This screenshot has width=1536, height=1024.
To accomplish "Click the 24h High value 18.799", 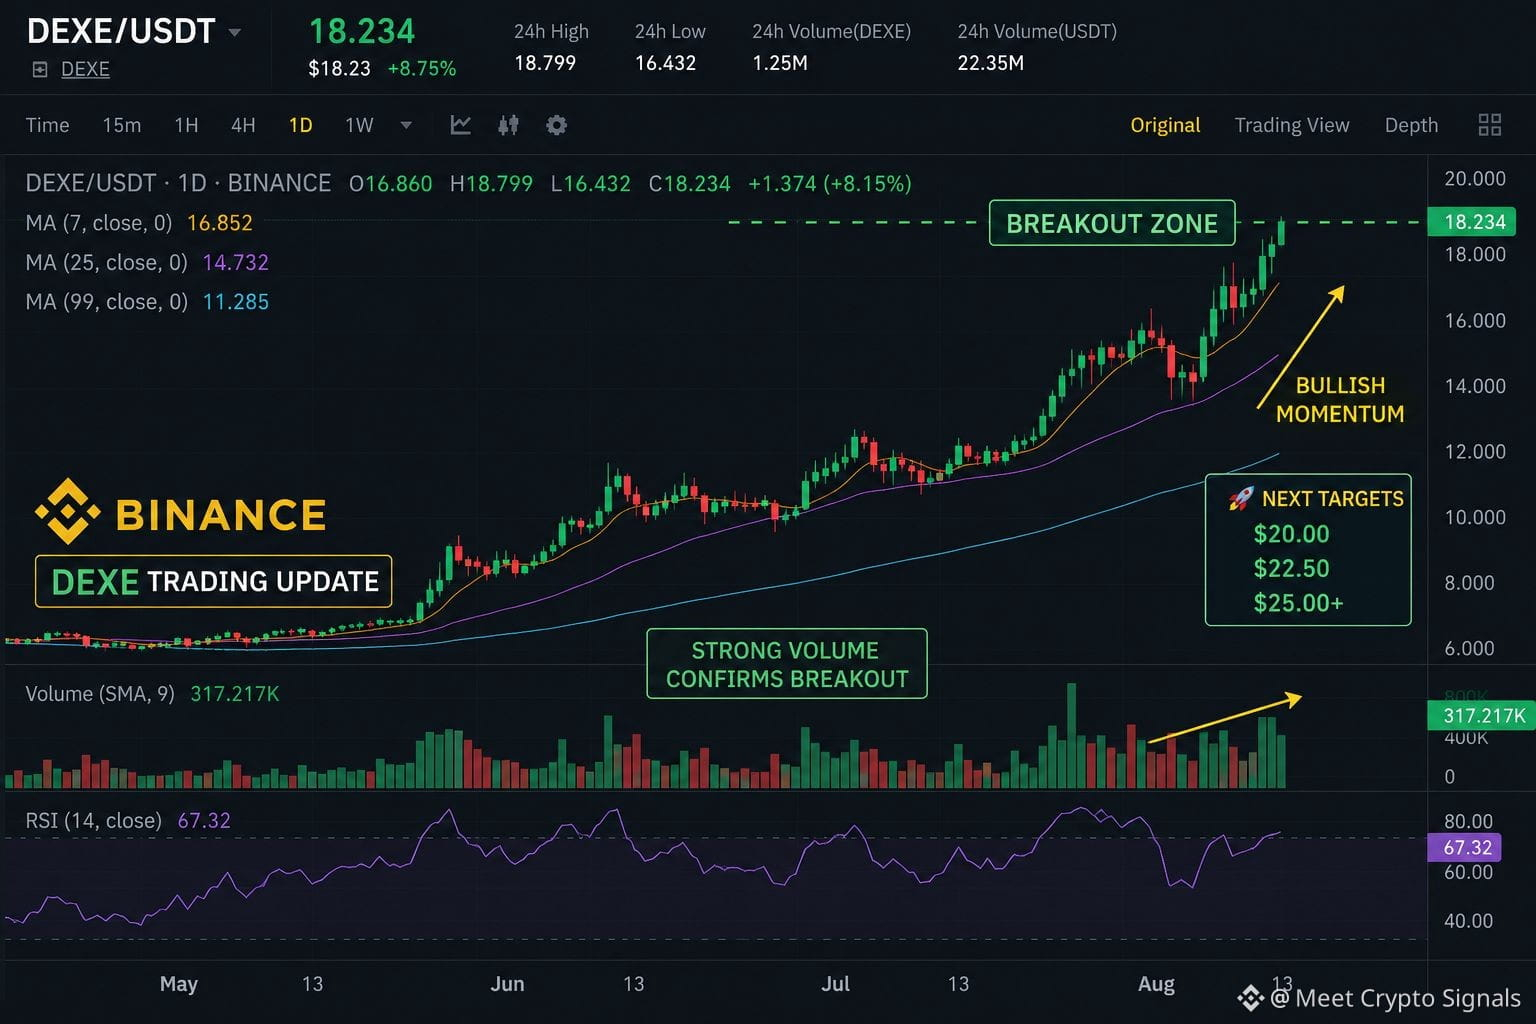I will point(545,63).
